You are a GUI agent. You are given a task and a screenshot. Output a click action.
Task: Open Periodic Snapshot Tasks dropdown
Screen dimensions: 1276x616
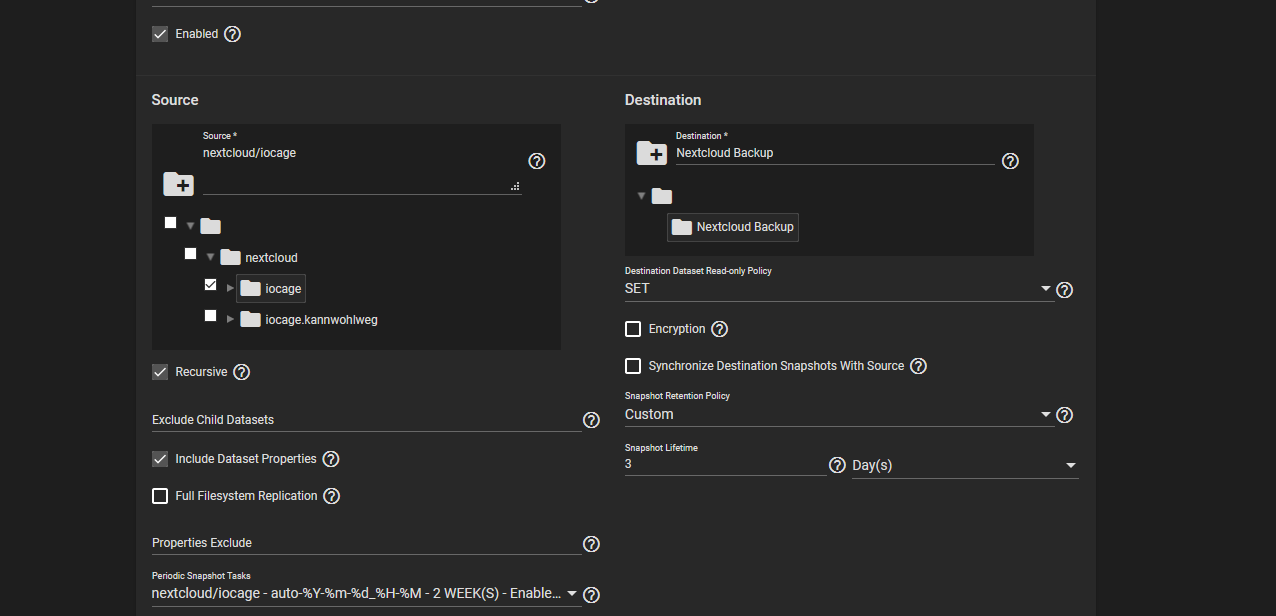pos(366,593)
